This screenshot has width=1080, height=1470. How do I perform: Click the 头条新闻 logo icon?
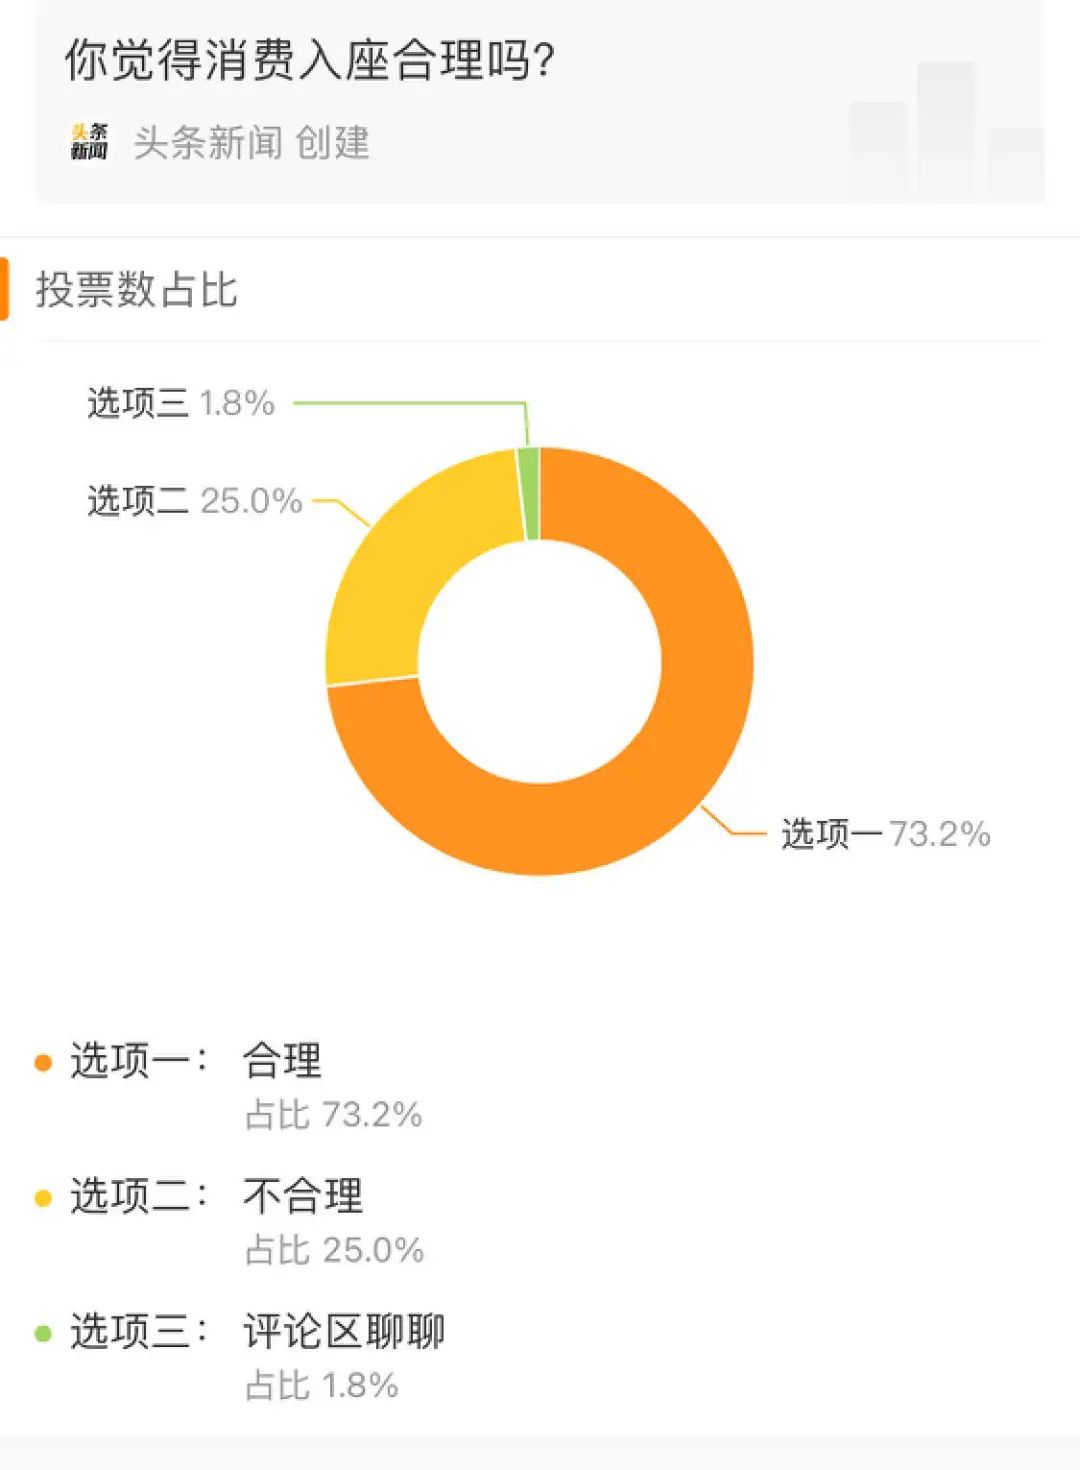(x=89, y=142)
